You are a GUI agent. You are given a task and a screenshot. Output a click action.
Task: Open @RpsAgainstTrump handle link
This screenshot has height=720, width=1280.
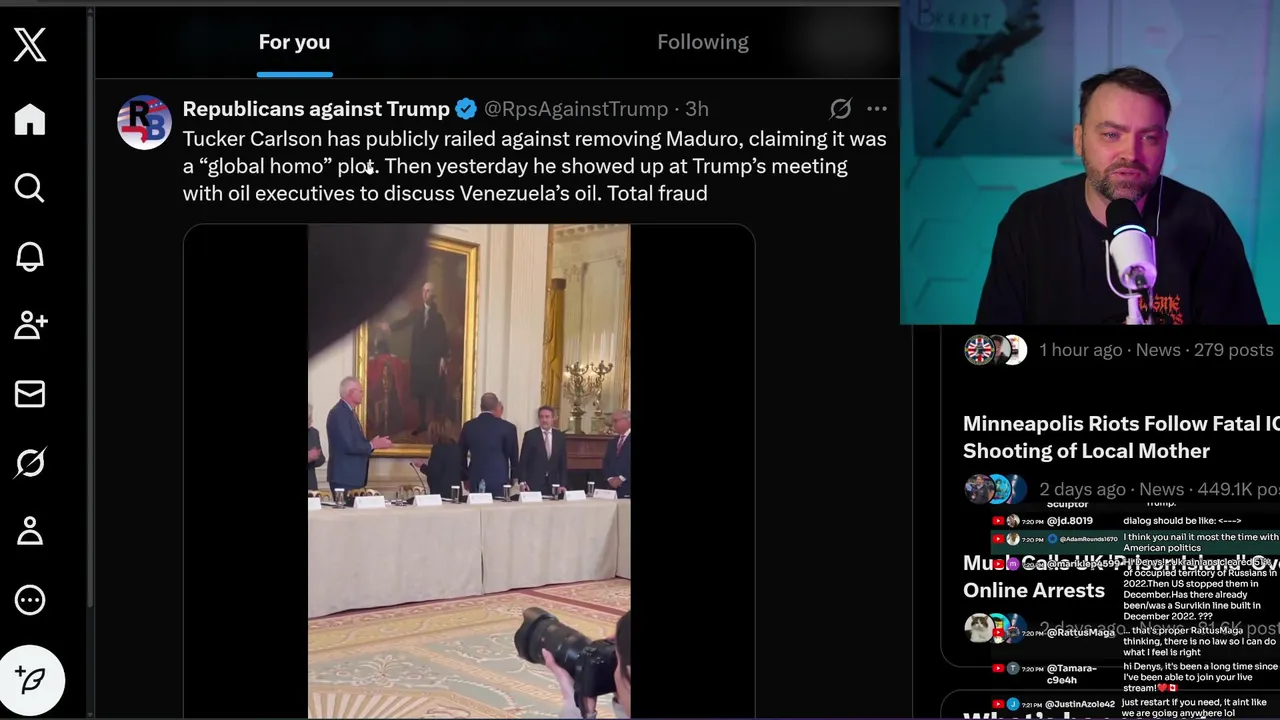(576, 109)
